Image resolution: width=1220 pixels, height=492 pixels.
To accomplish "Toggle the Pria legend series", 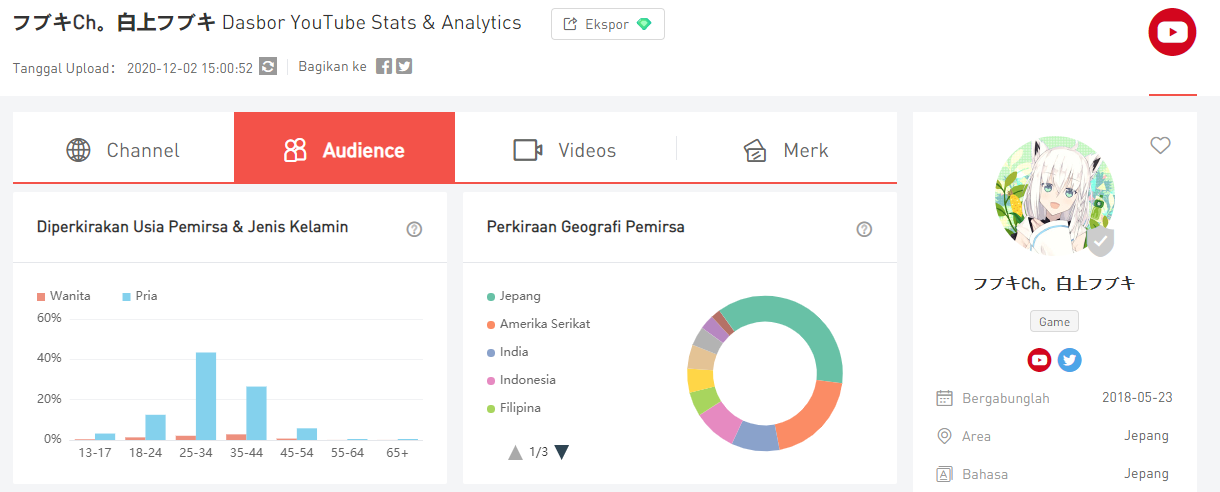I will tap(140, 296).
